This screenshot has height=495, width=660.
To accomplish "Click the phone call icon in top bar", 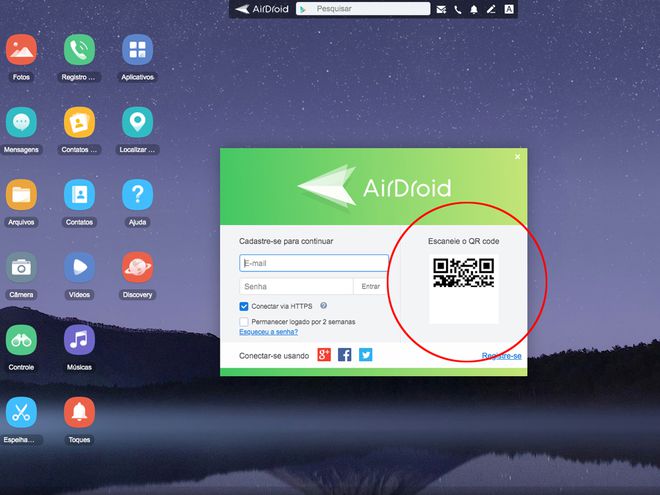I will [x=458, y=9].
